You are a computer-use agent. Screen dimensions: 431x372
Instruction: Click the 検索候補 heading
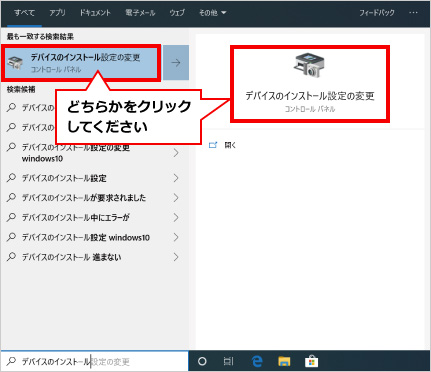click(21, 89)
